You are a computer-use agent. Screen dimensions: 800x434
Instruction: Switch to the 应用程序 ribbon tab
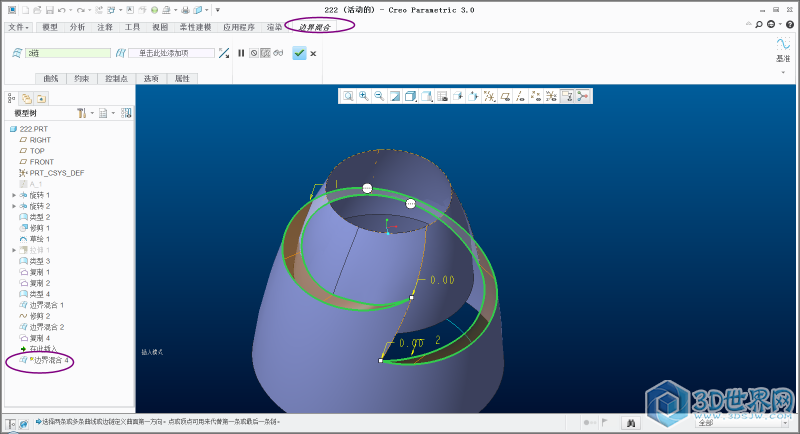click(239, 27)
